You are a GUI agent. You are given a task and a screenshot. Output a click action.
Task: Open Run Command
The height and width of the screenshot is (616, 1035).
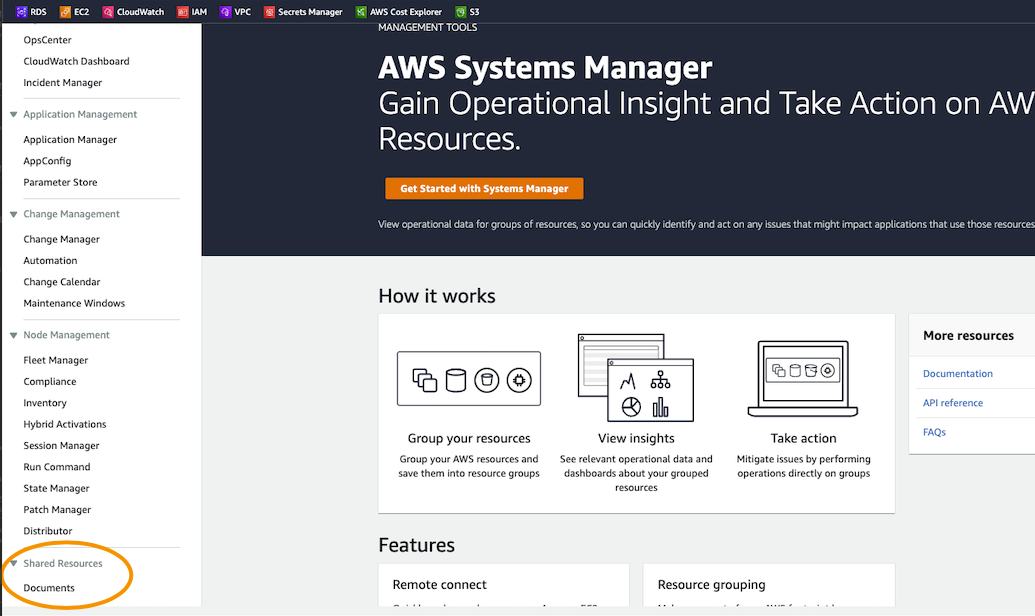tap(57, 467)
